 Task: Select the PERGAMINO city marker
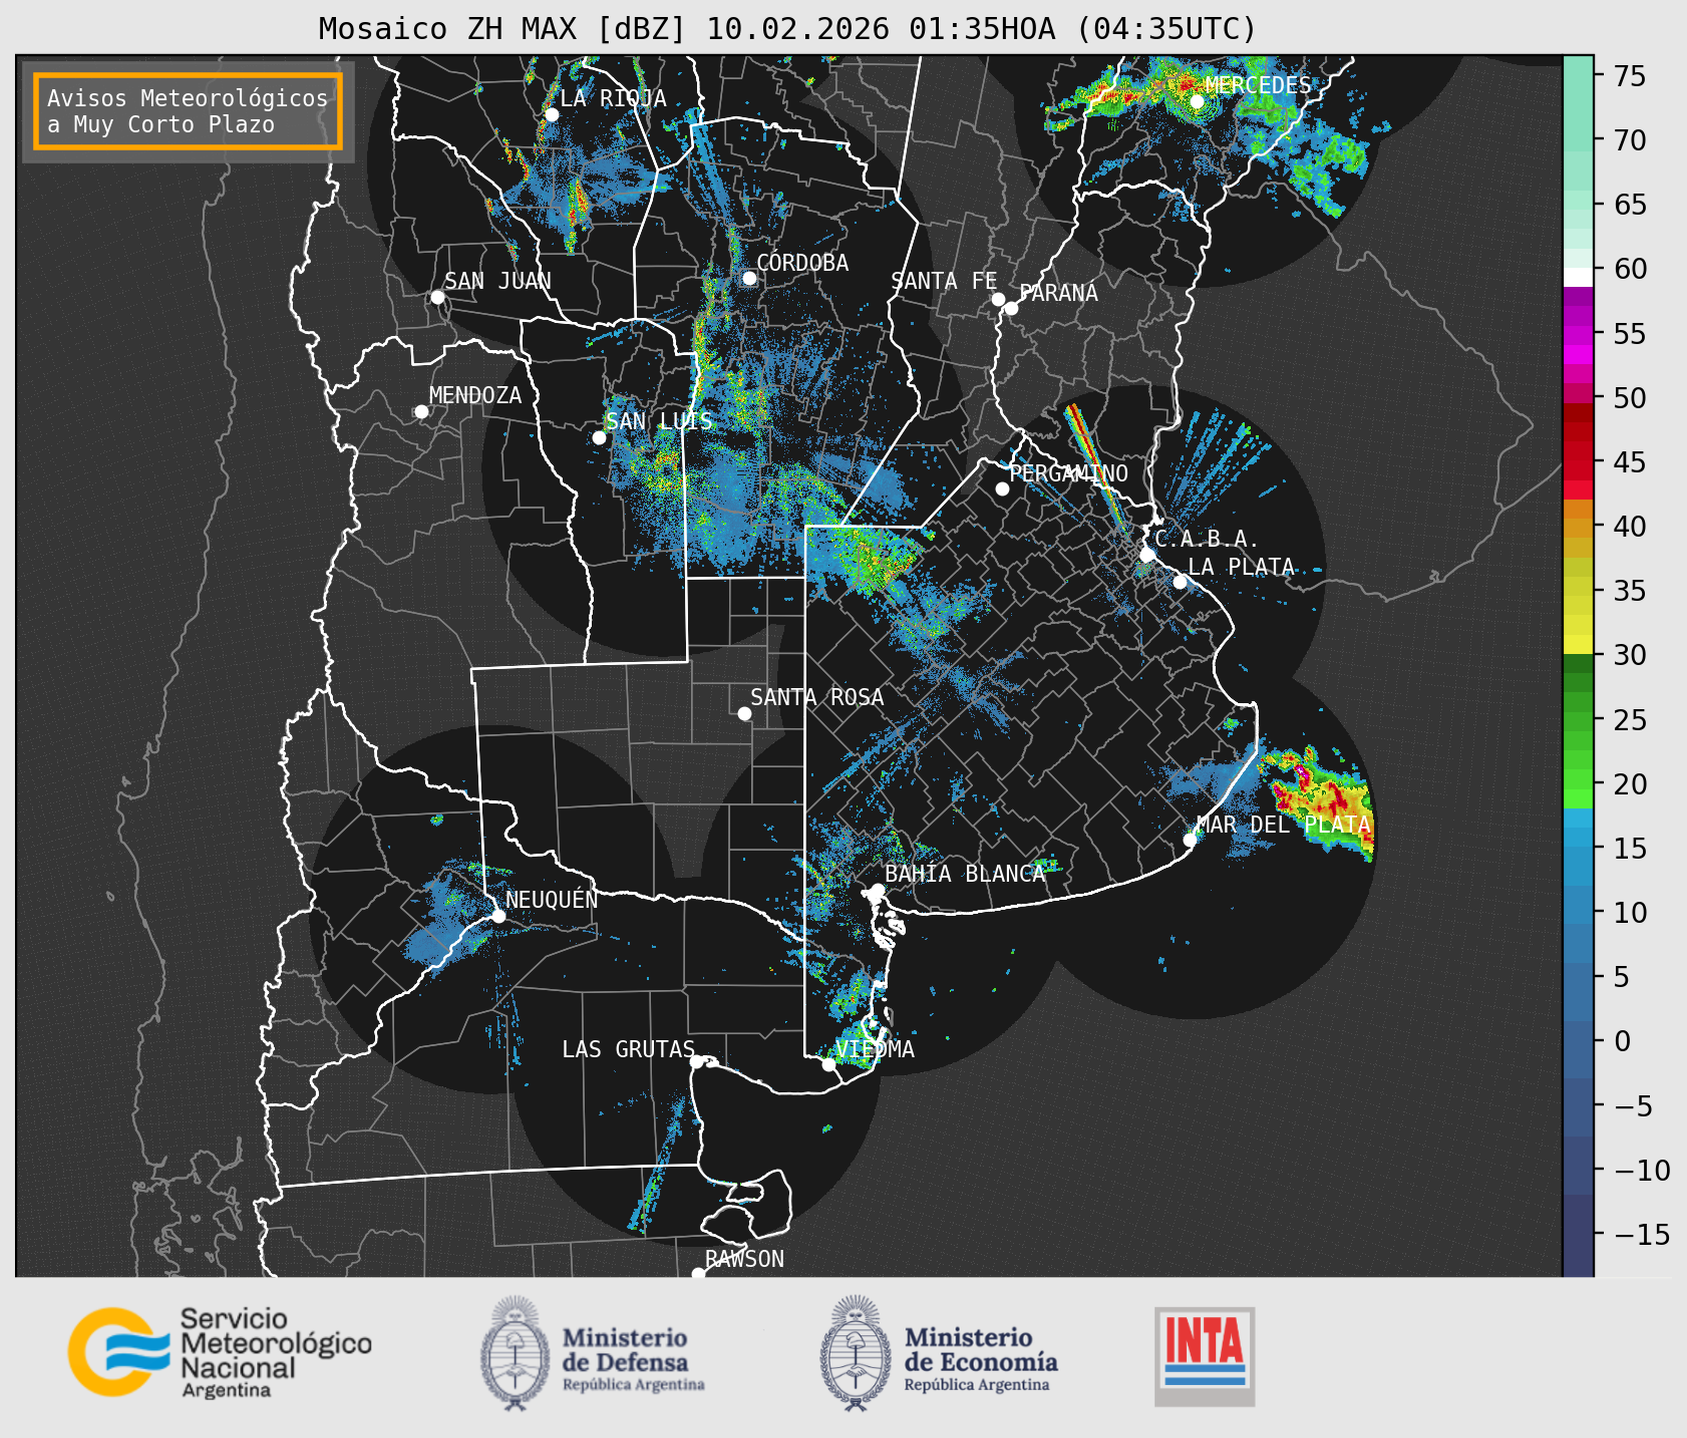coord(1002,489)
